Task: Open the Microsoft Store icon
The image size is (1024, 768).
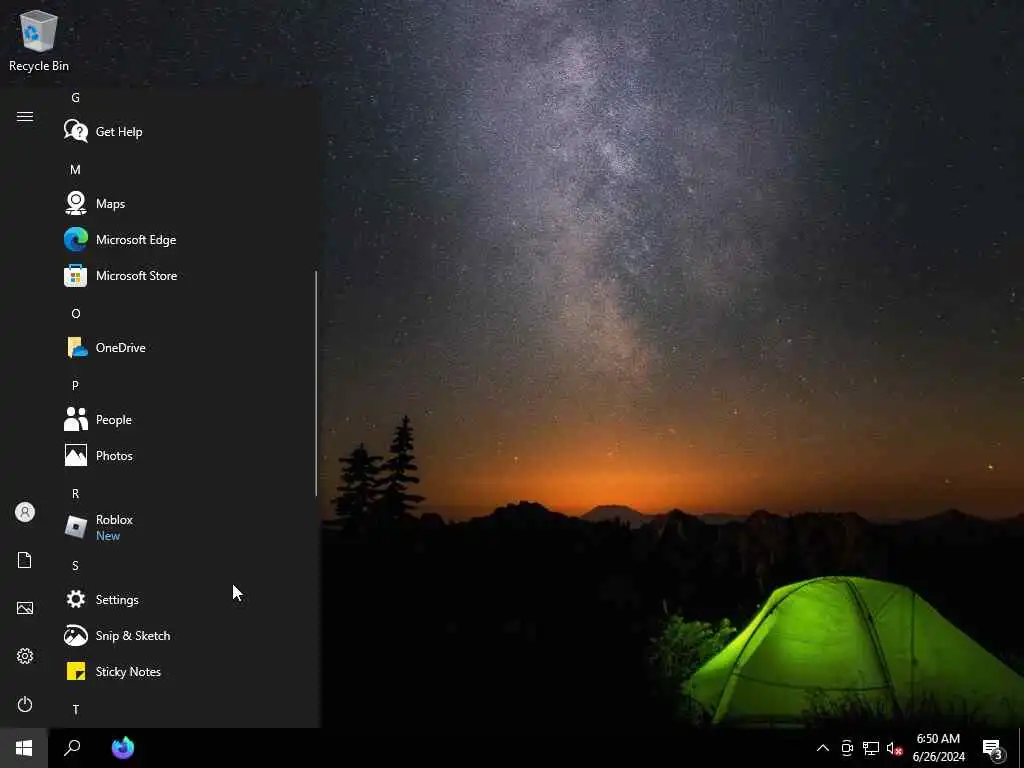Action: pyautogui.click(x=76, y=276)
